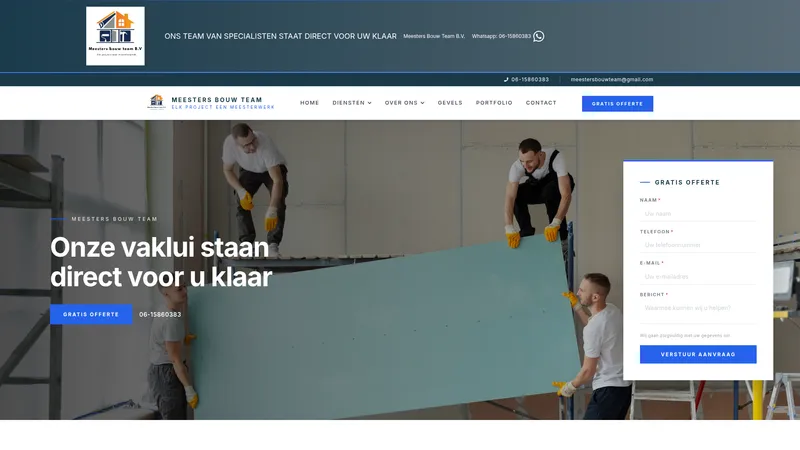Expand the Diensten dropdown chevron
Screen dimensions: 800x450
pyautogui.click(x=370, y=103)
